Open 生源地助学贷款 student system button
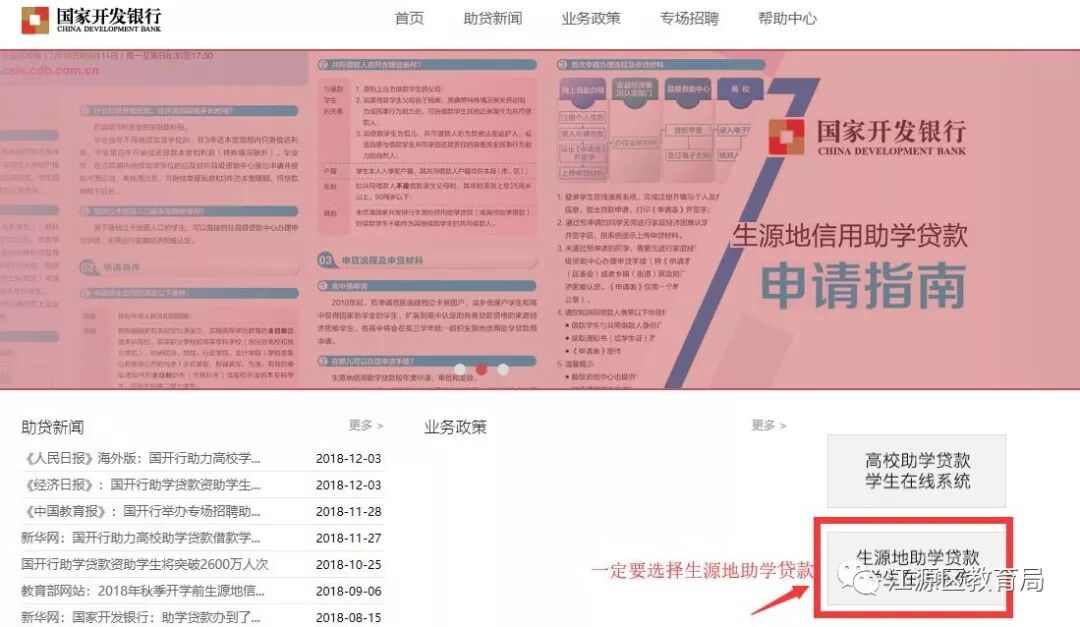 tap(917, 568)
